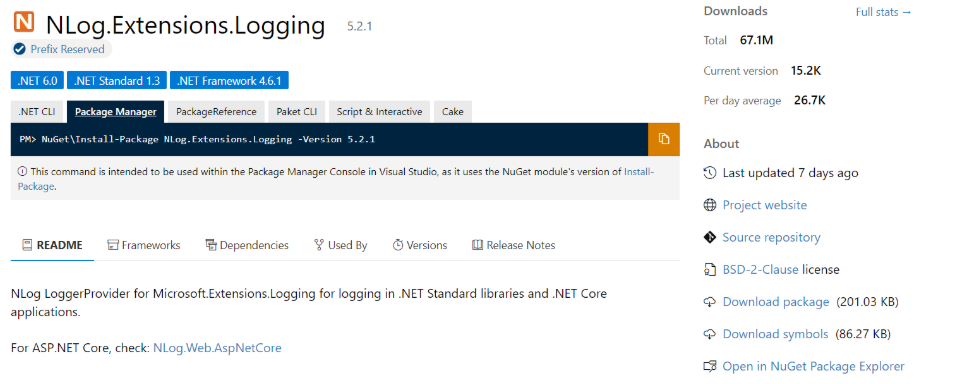
Task: Click the Last updated history icon
Action: [x=710, y=173]
